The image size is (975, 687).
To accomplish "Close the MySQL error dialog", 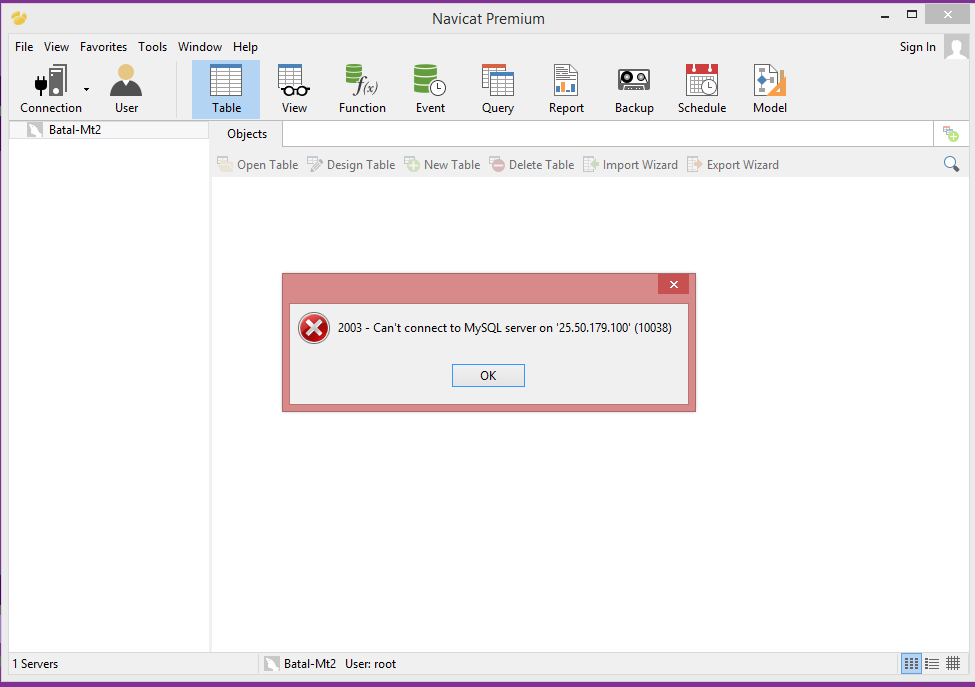I will point(673,285).
